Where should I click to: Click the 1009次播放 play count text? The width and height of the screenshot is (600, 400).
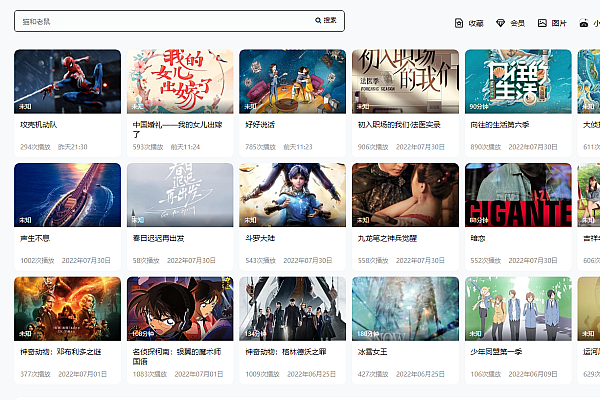tap(262, 374)
